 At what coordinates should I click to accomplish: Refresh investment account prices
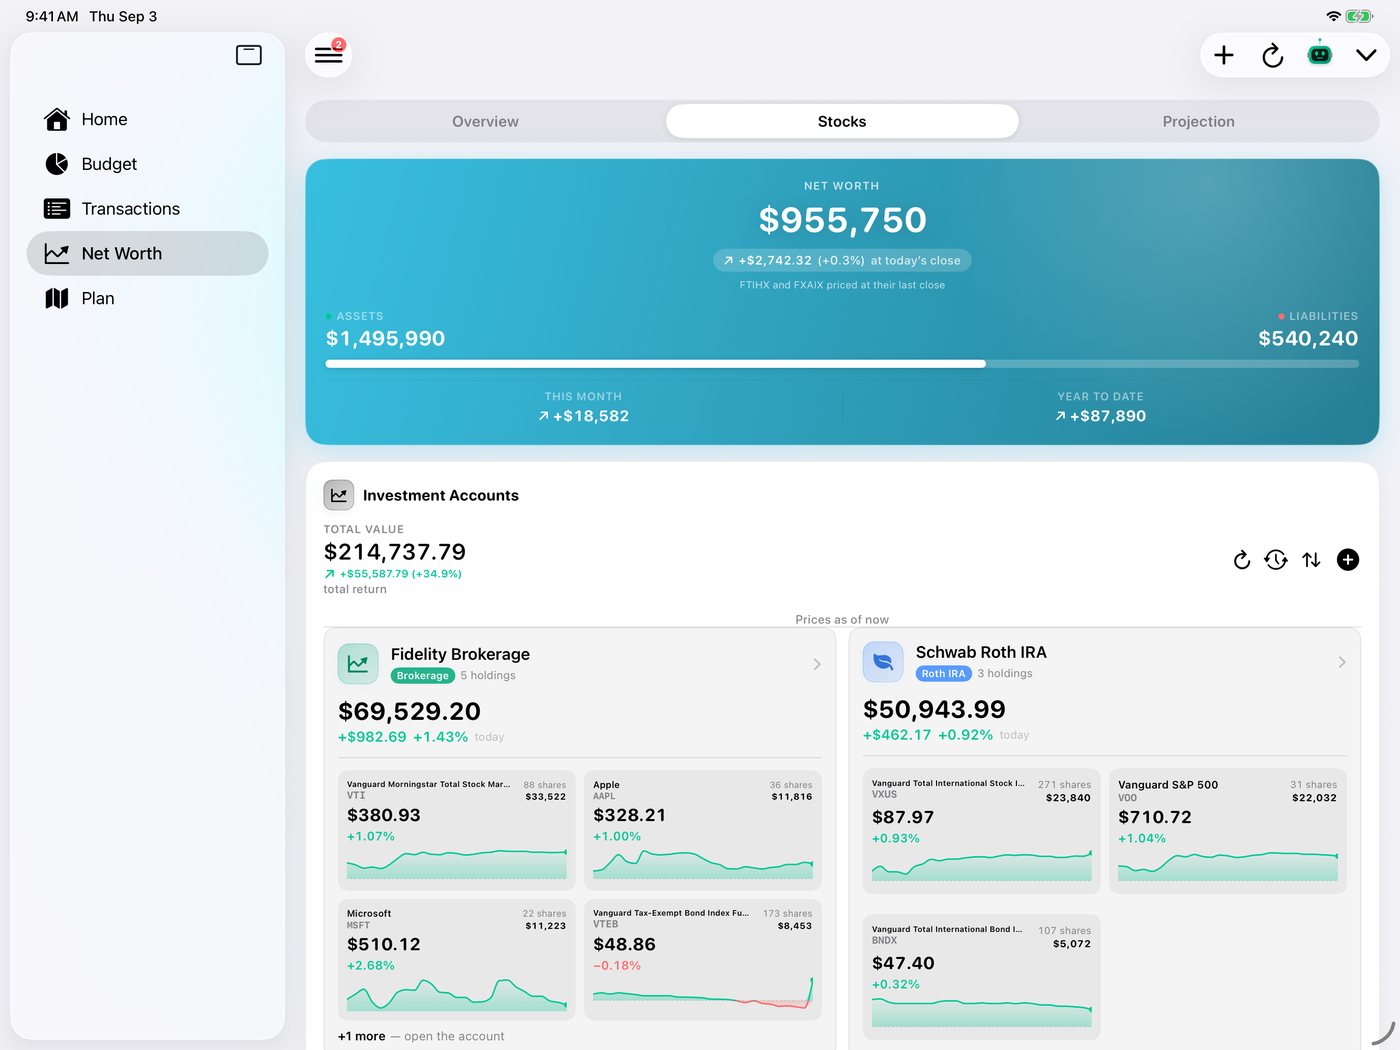point(1242,560)
